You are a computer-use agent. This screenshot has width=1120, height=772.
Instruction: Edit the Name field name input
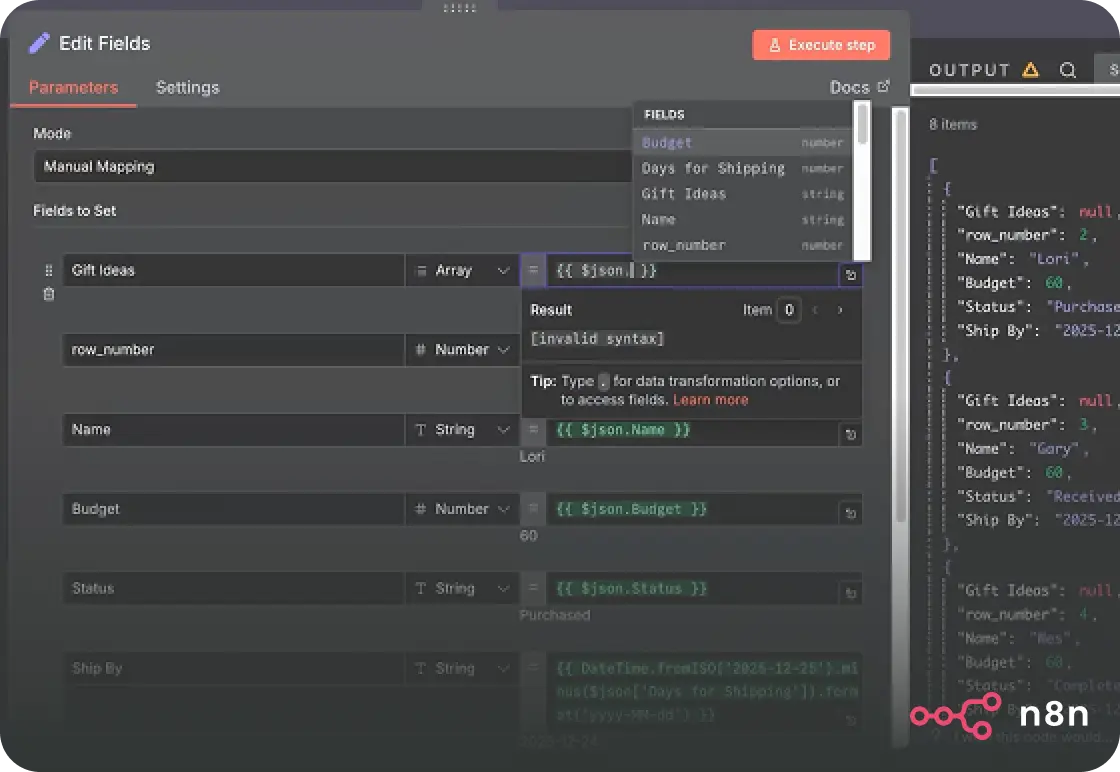233,429
